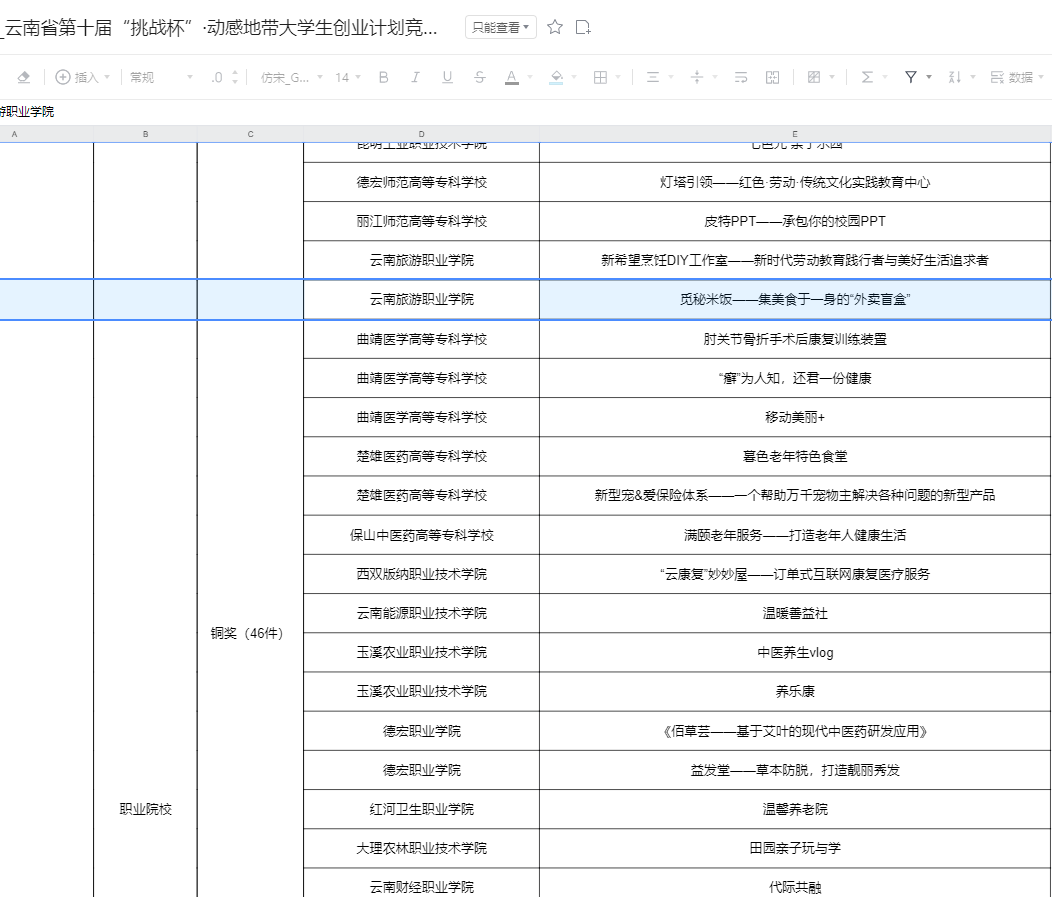
Task: Select column D header
Action: tap(421, 134)
